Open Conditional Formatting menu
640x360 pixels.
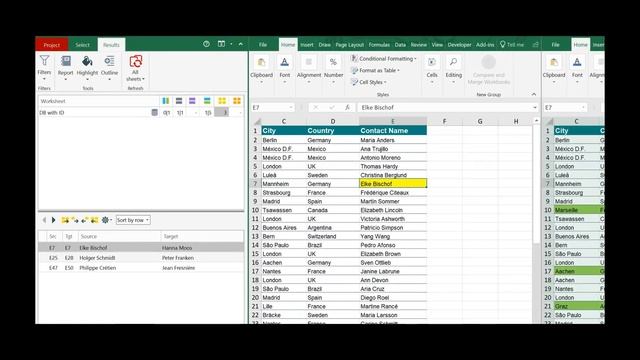tap(384, 59)
